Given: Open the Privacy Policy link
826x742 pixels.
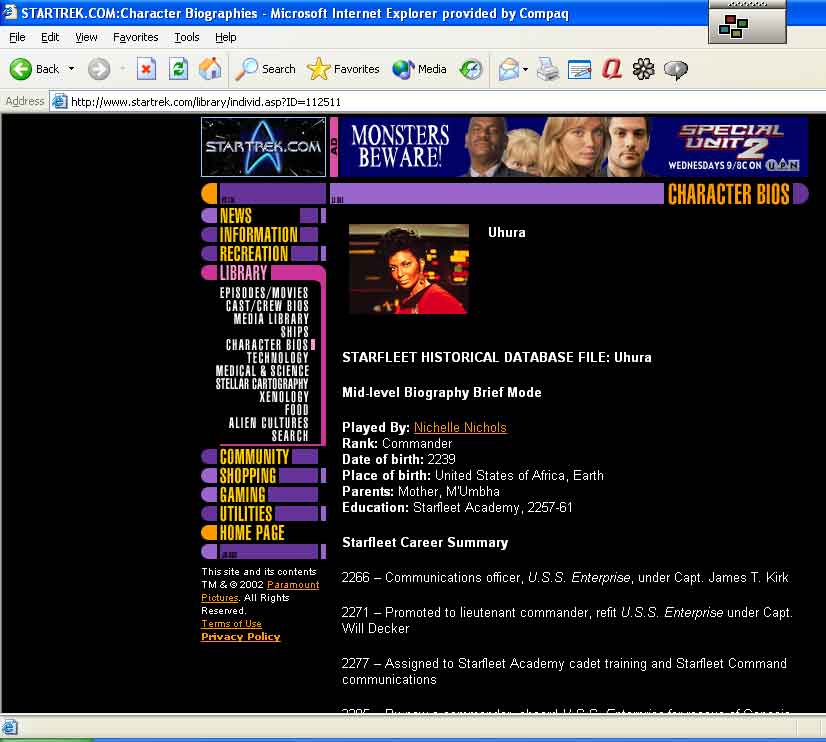Looking at the screenshot, I should (x=241, y=637).
